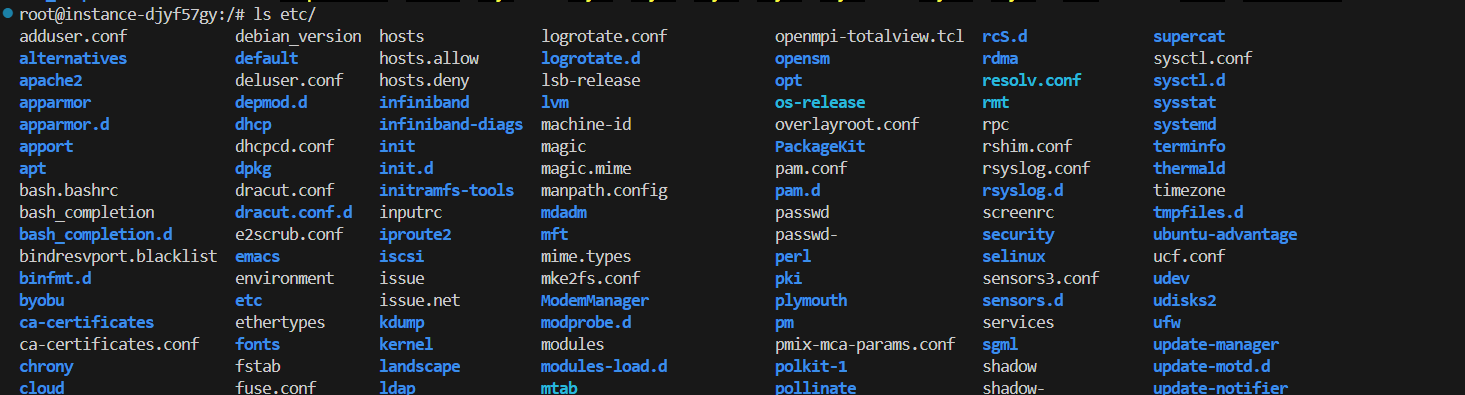Select the inputrc file entry
The width and height of the screenshot is (1465, 395).
[410, 212]
